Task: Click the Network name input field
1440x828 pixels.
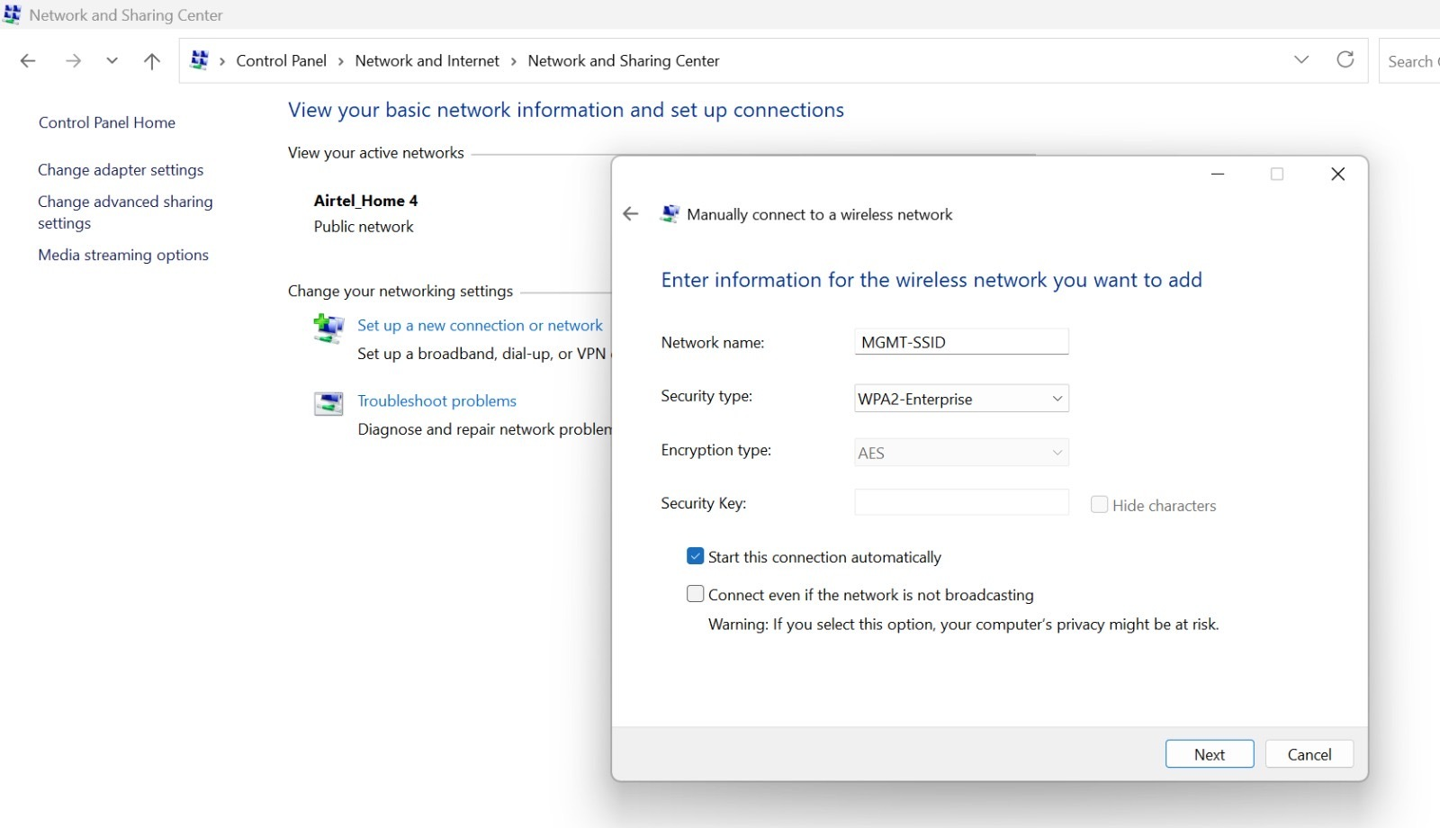Action: [x=961, y=342]
